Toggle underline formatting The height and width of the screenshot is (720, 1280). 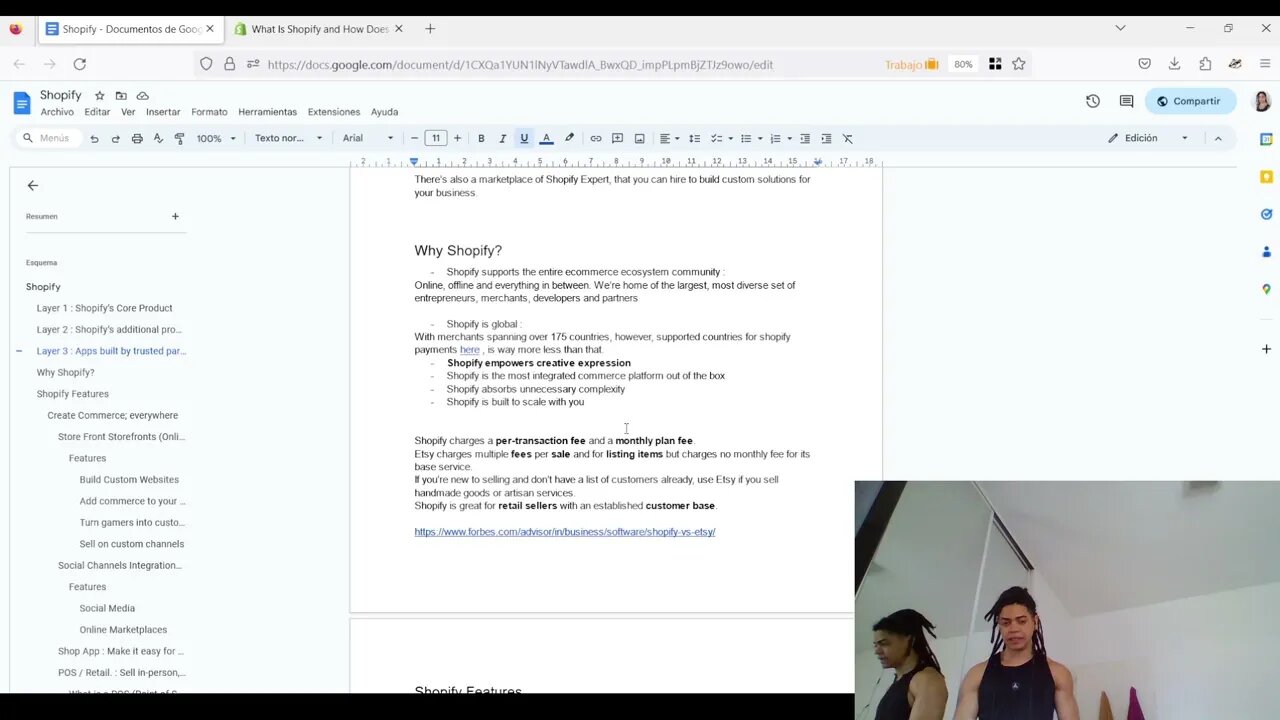click(524, 138)
